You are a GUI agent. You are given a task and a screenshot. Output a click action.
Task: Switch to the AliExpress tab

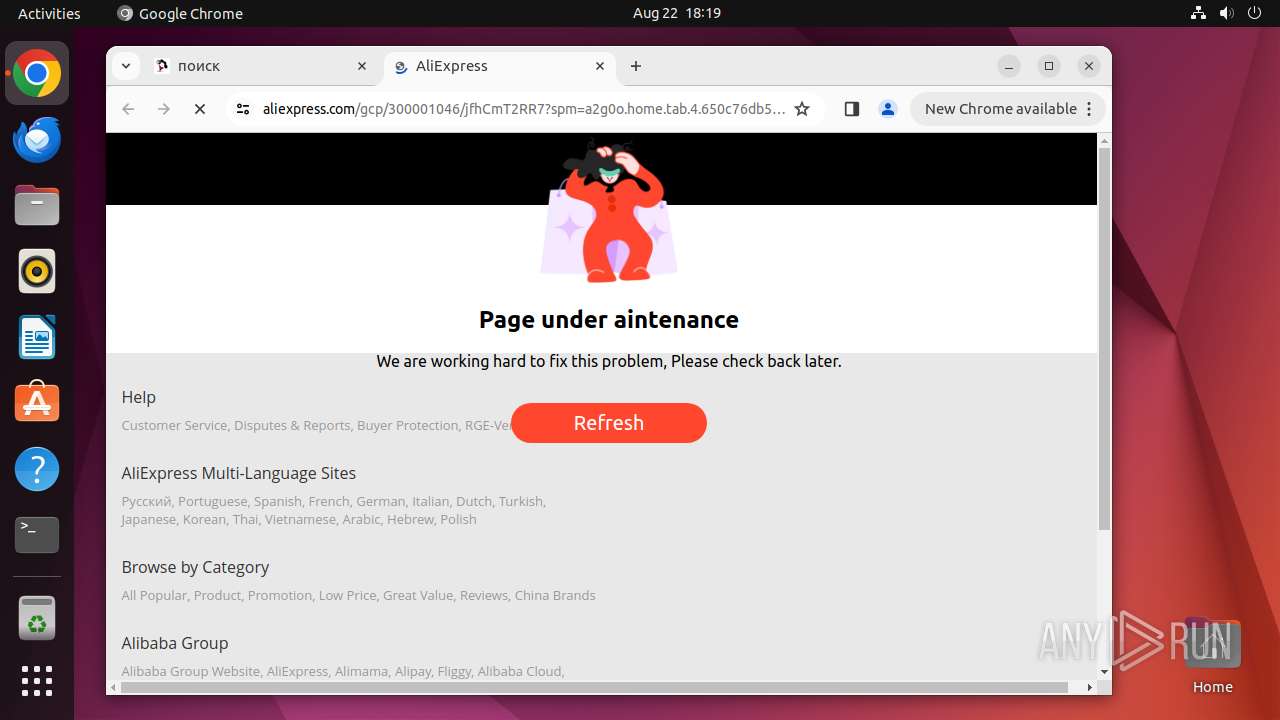[x=499, y=66]
